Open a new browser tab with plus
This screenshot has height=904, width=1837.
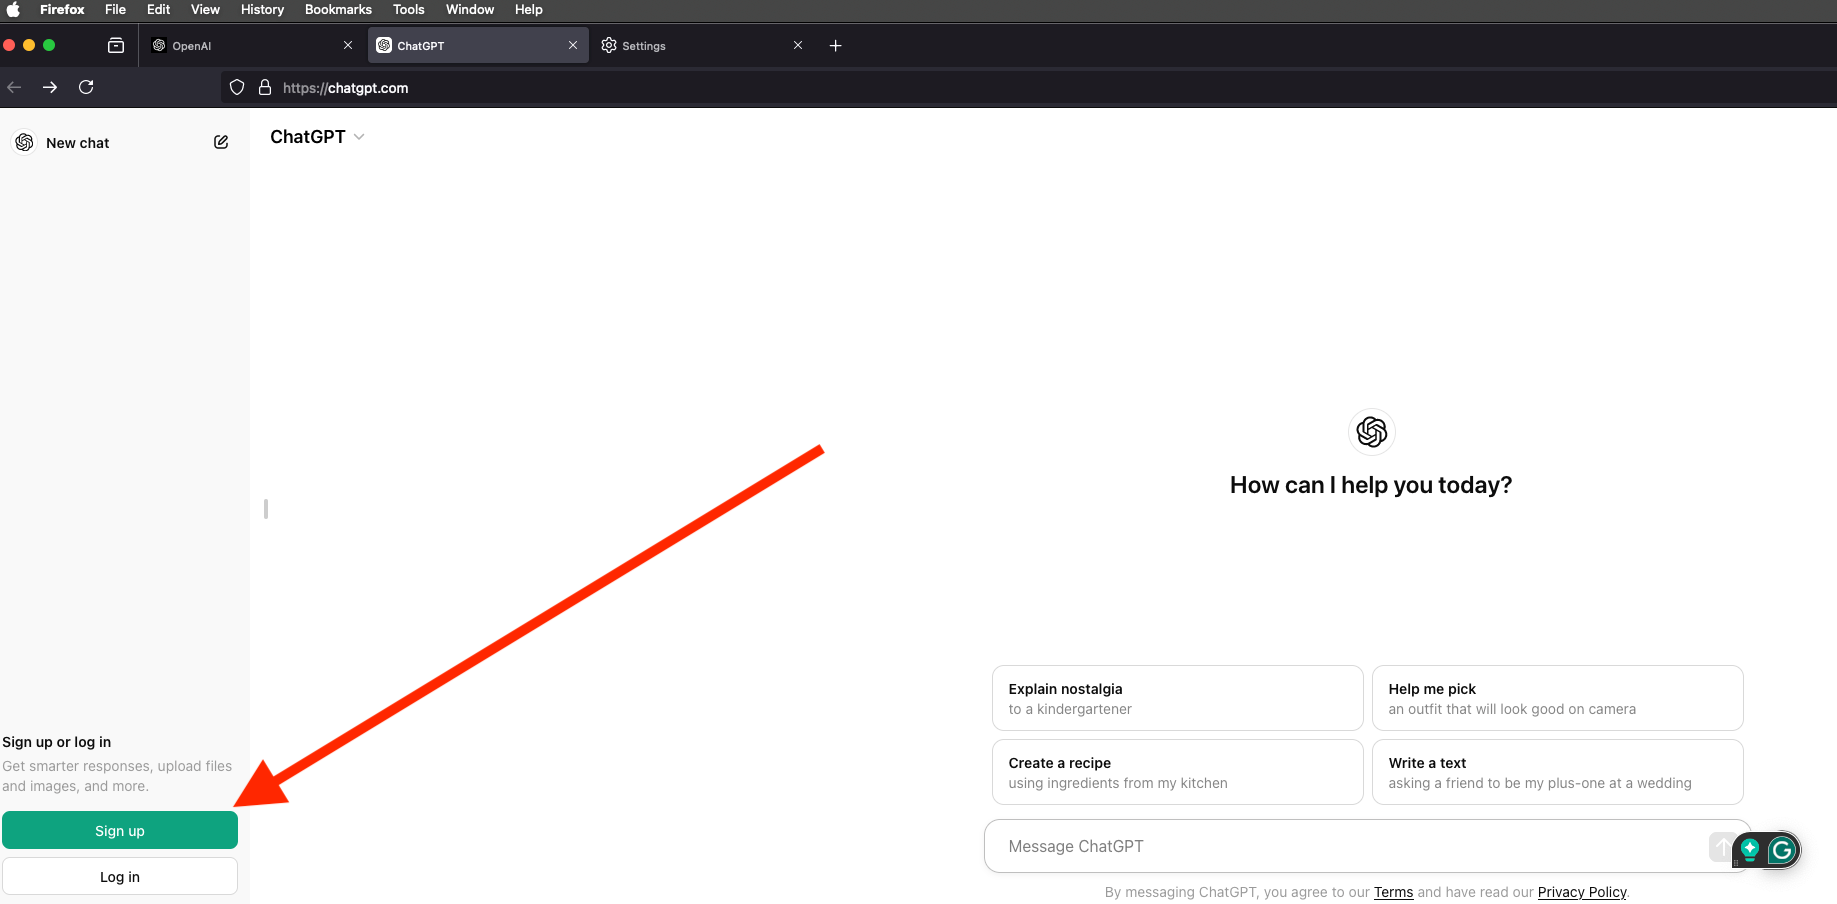836,45
